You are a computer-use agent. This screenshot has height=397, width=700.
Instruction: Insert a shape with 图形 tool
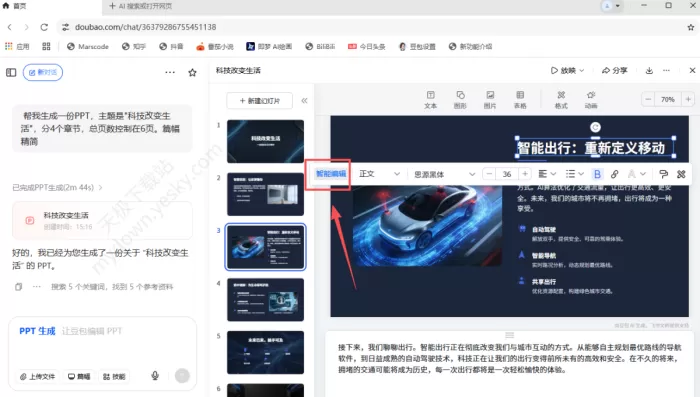click(x=460, y=100)
